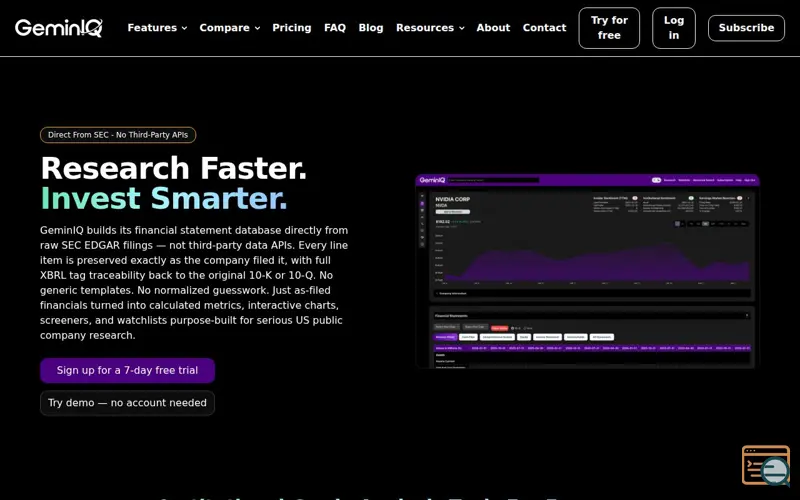Visit the Blog link in the navigation

(x=371, y=28)
